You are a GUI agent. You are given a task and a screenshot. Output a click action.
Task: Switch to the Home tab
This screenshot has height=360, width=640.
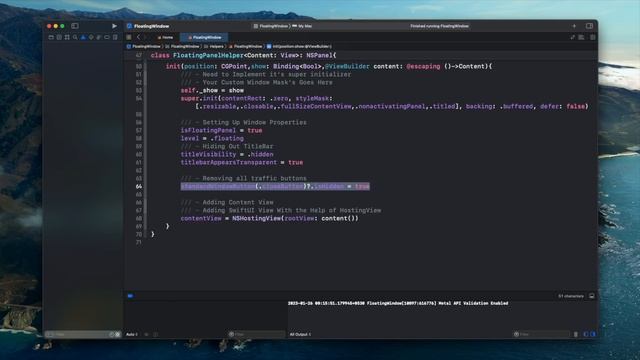pyautogui.click(x=166, y=37)
